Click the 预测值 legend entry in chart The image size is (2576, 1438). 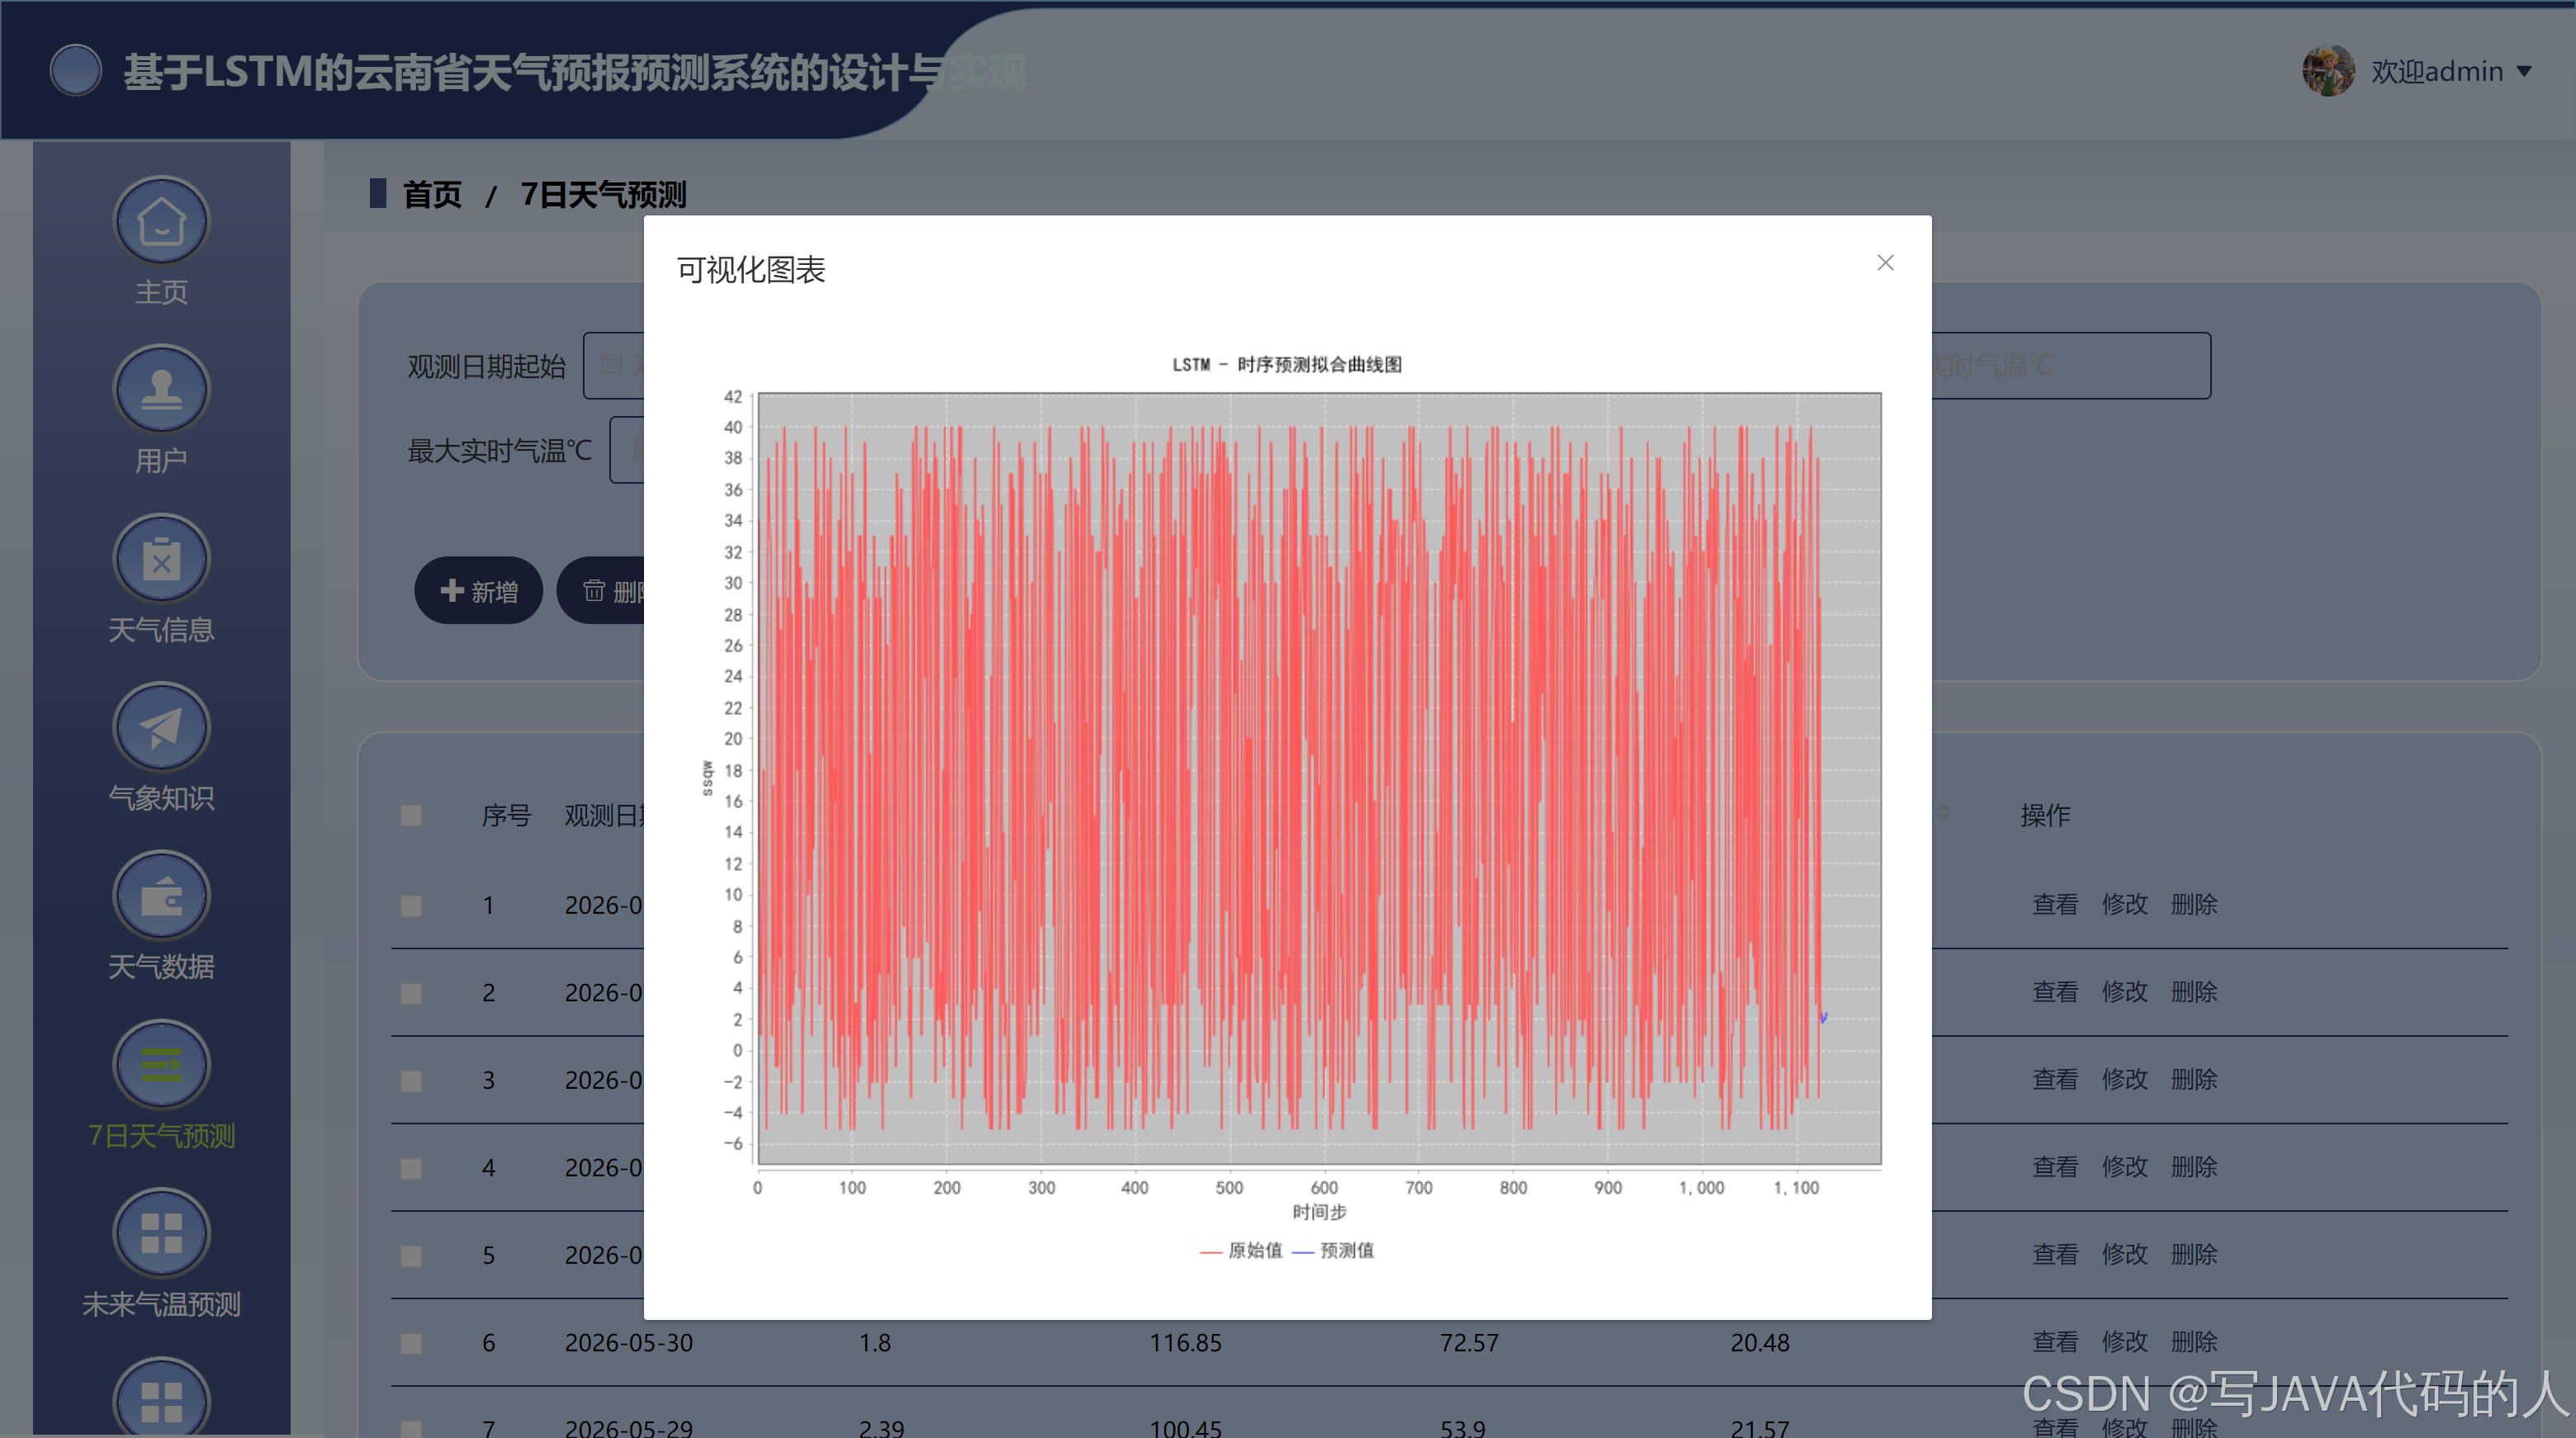pyautogui.click(x=1334, y=1251)
